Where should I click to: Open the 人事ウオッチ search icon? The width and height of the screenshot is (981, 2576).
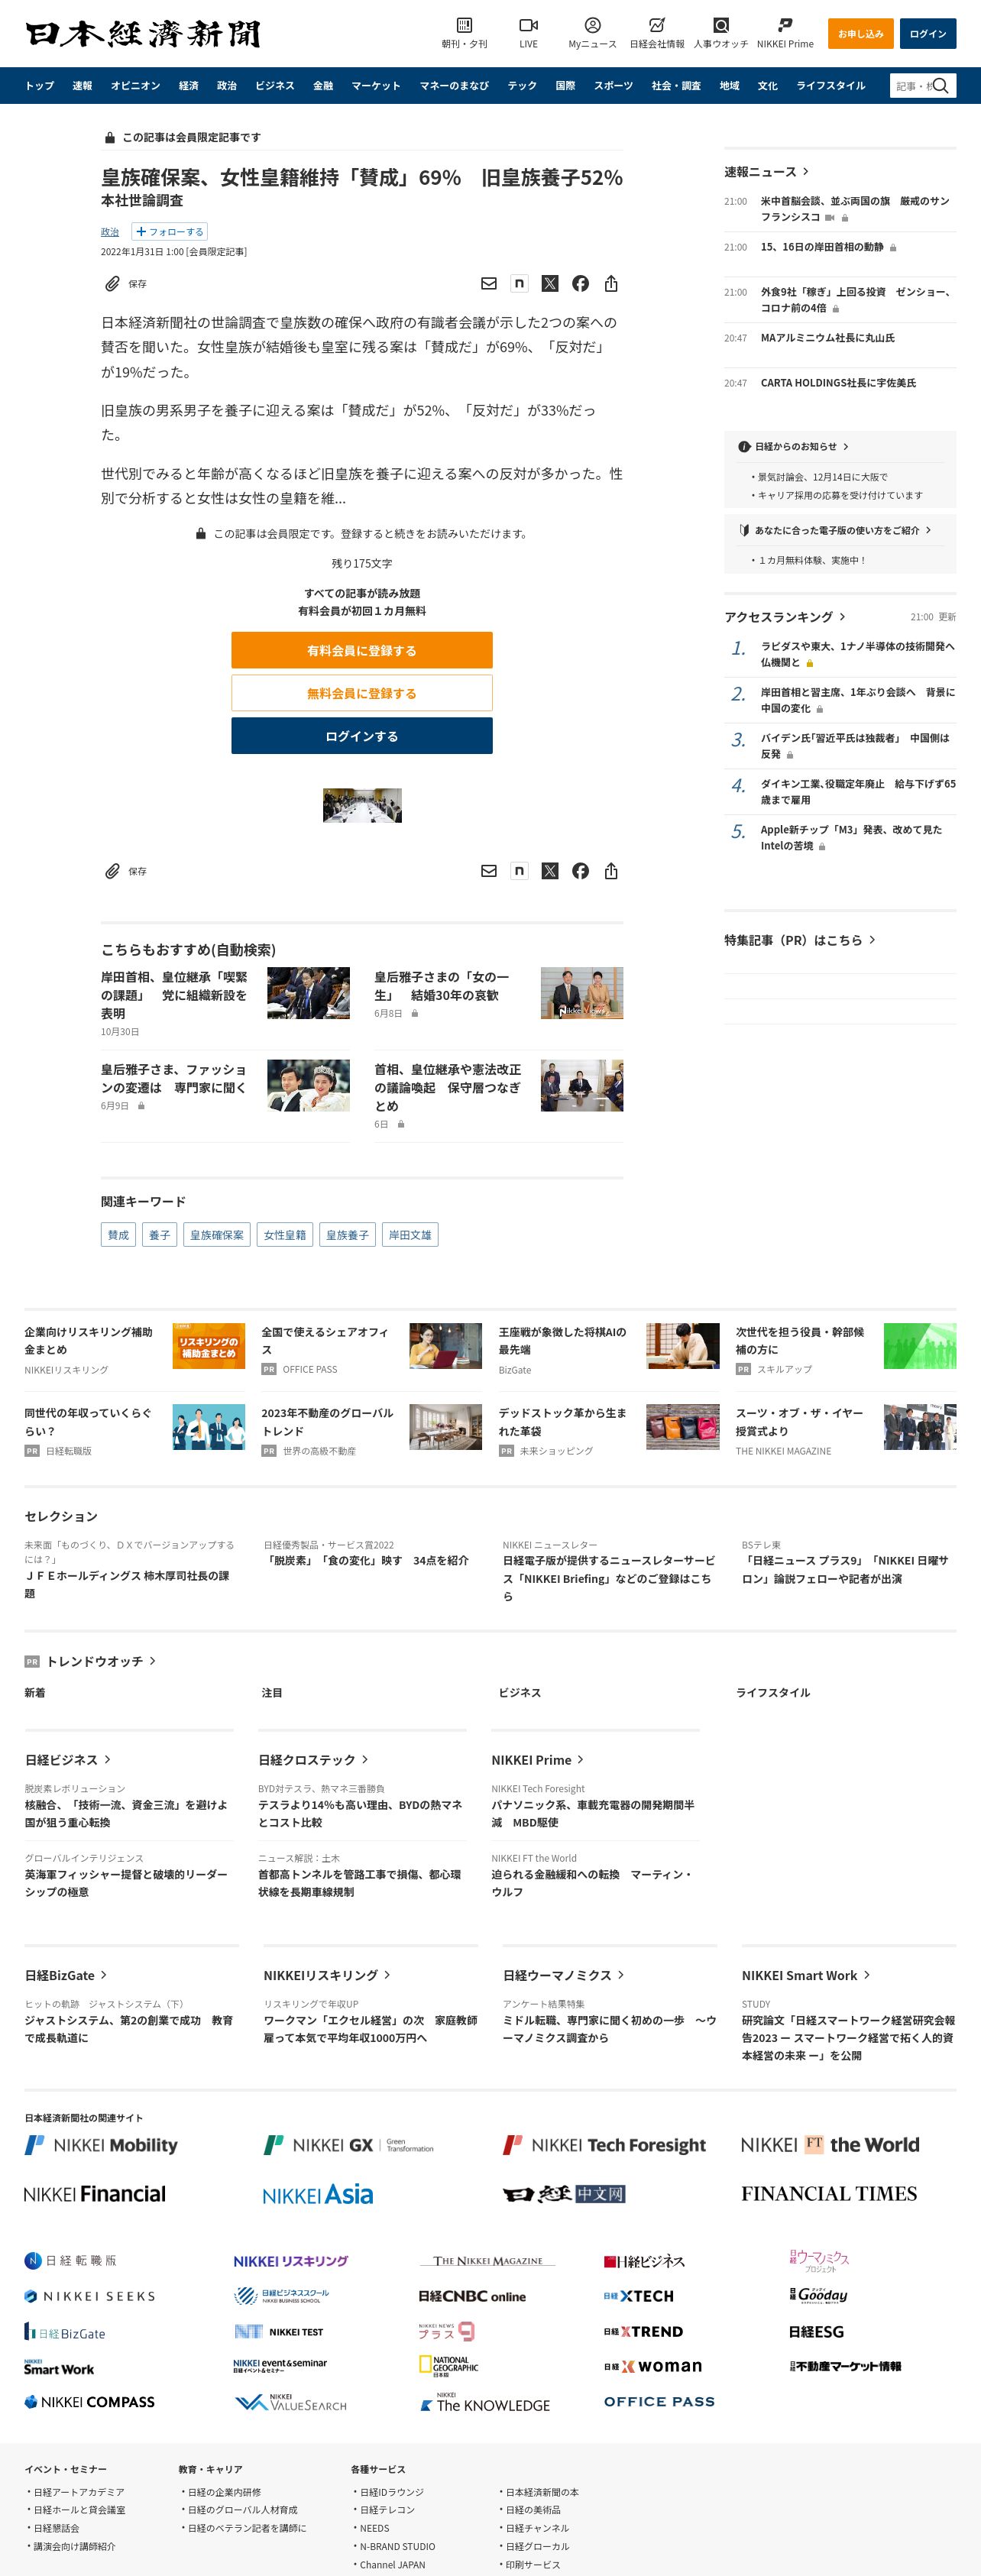[721, 26]
